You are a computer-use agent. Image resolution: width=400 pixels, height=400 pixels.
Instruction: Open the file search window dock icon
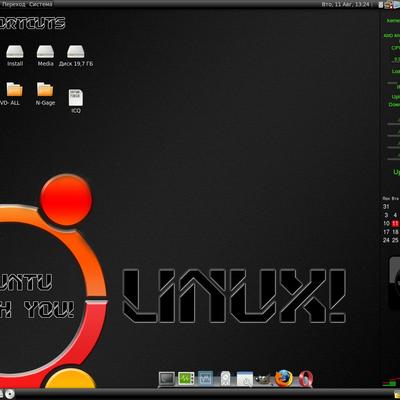(x=245, y=379)
